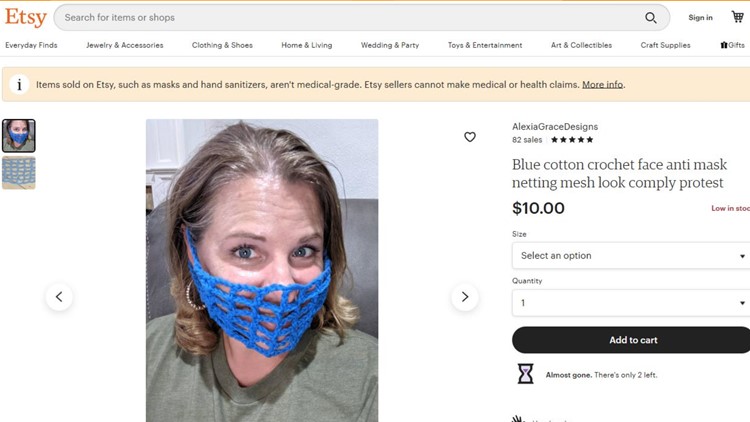Open the Gifts menu with gift icon
Screen dimensions: 750x422
732,45
